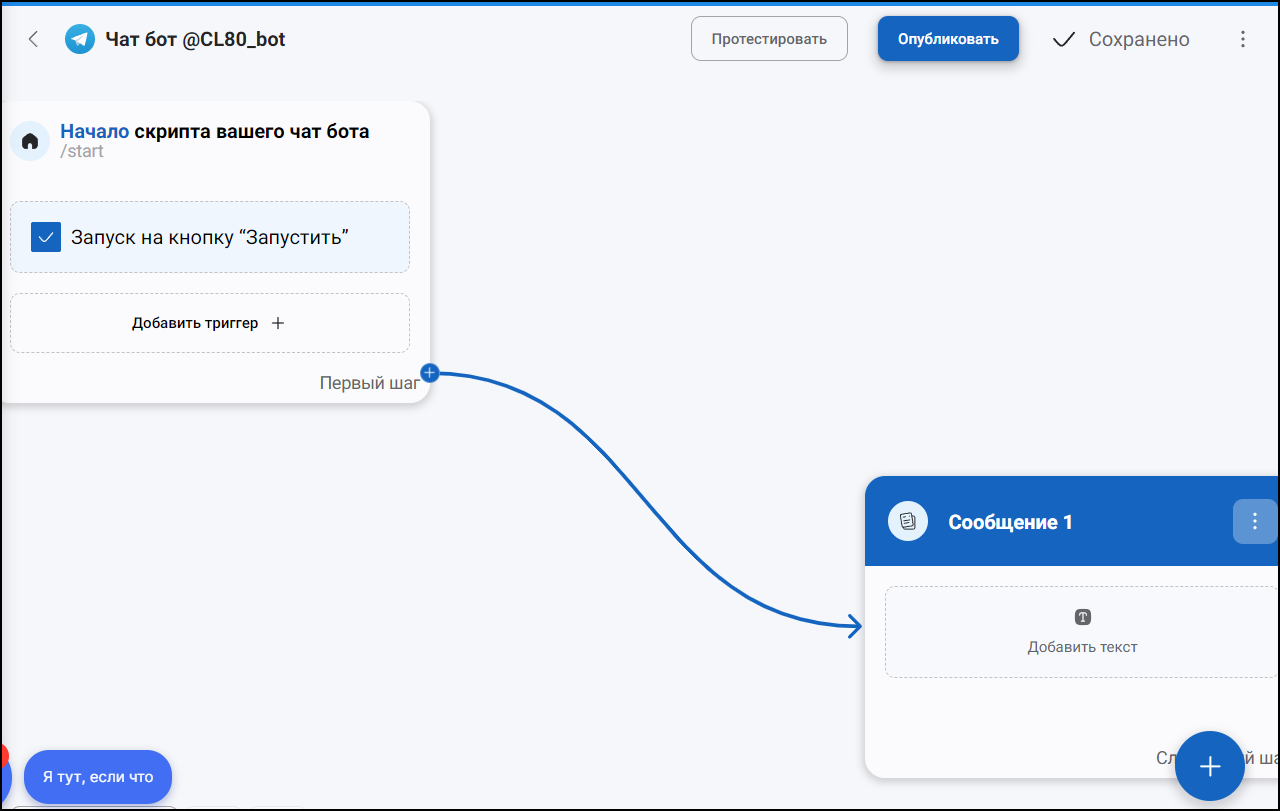Screen dimensions: 1280x811
Task: Click the Добавить текст area
Action: [1082, 632]
